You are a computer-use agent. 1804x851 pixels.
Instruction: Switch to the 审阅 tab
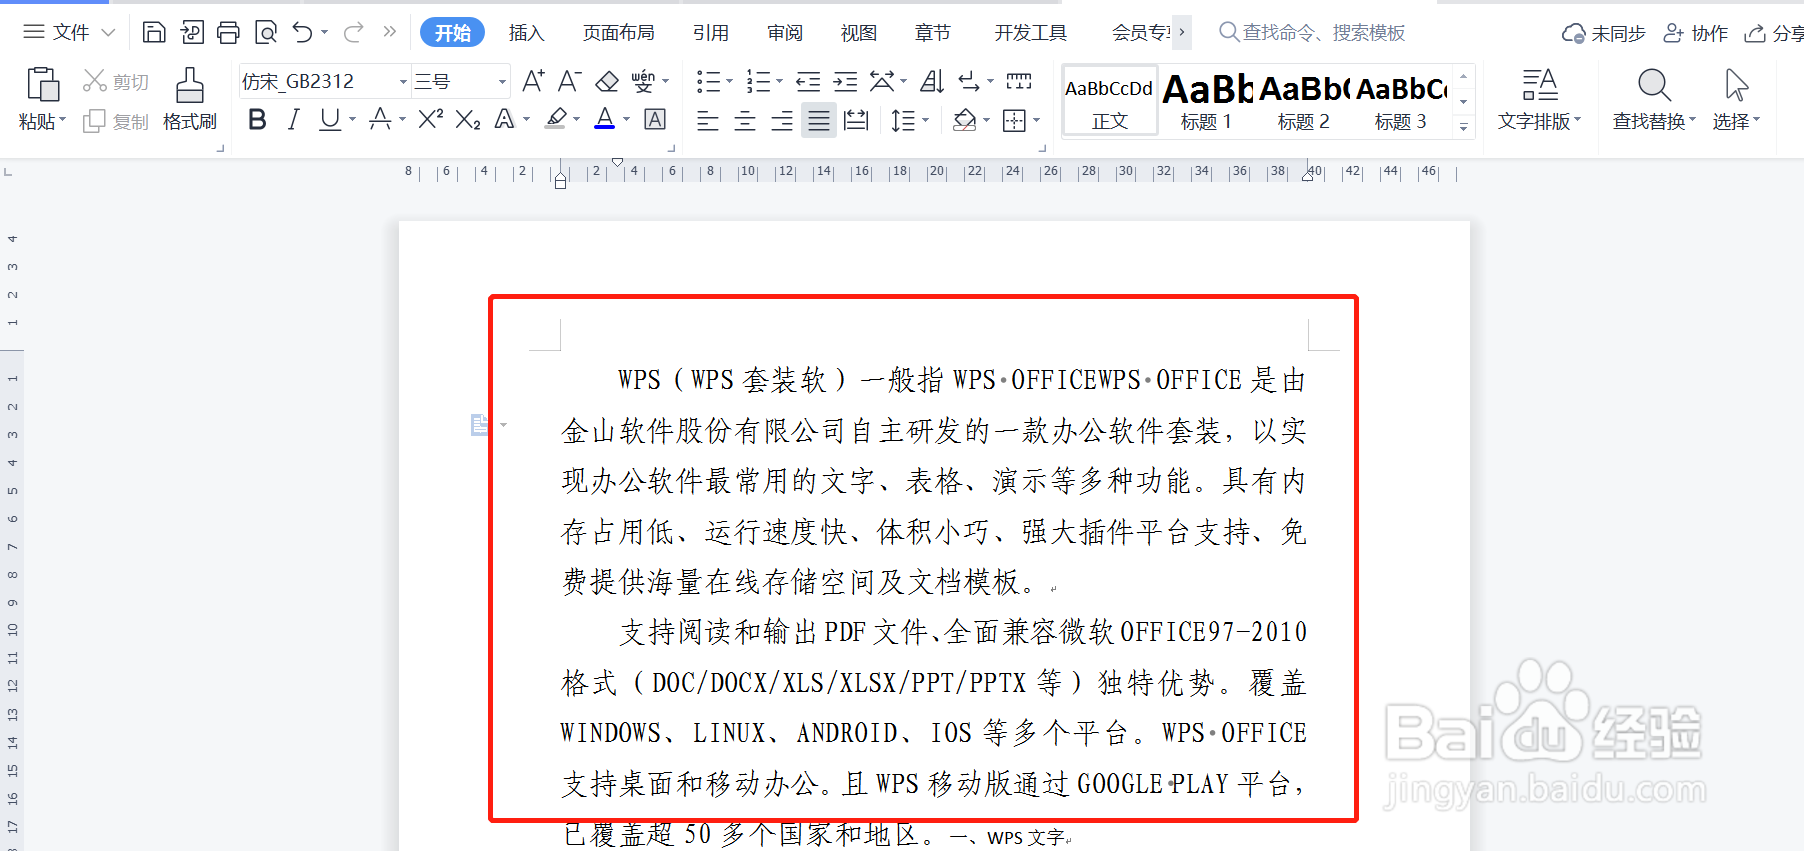tap(785, 33)
